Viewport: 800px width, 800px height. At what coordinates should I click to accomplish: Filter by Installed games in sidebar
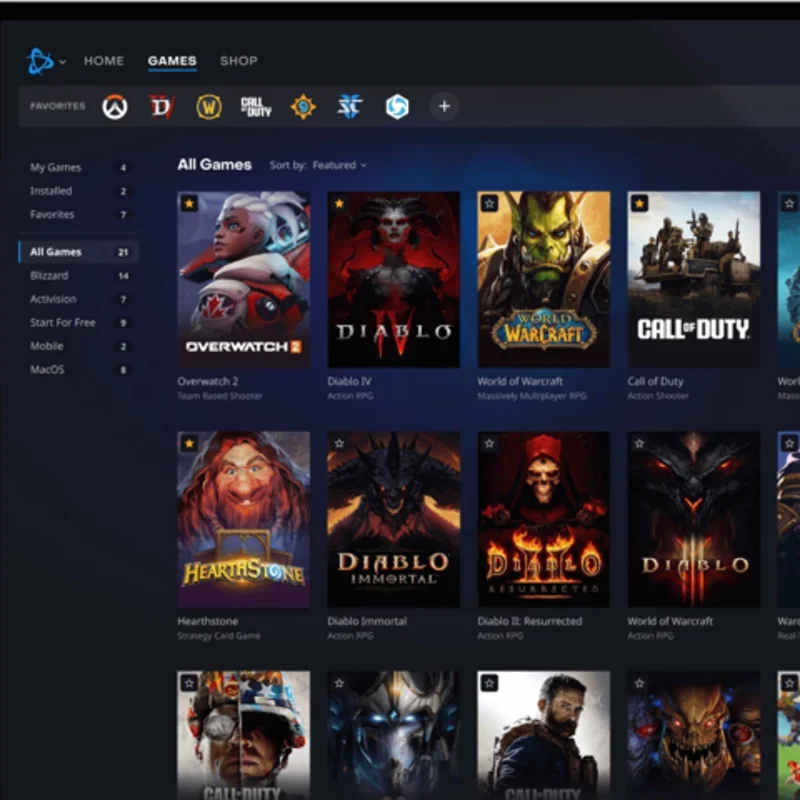[x=51, y=191]
